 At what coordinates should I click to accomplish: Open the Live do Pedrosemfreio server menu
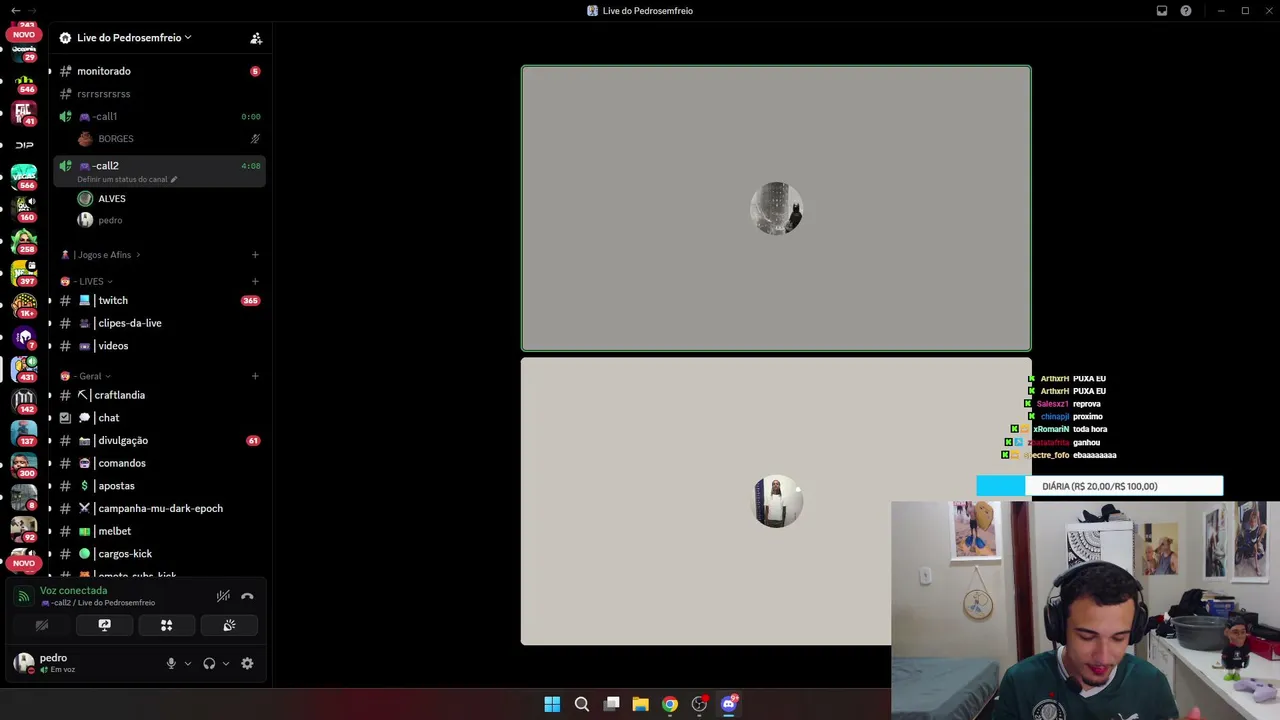click(x=134, y=38)
